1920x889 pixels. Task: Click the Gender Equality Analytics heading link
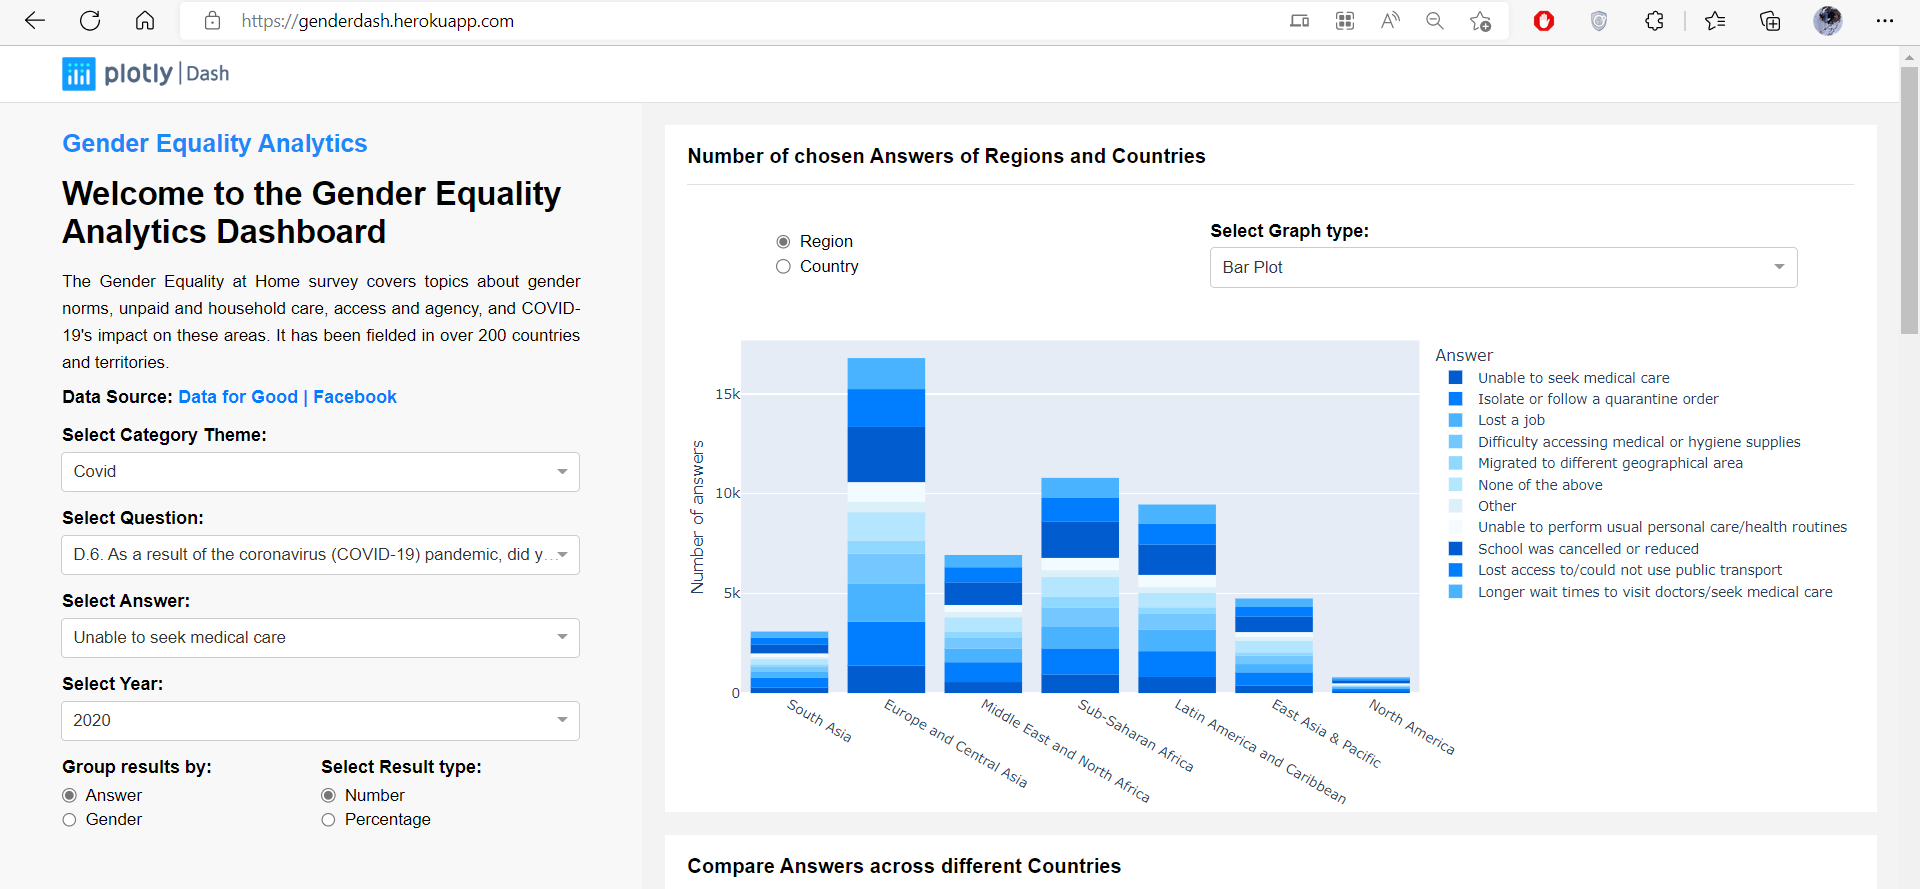pyautogui.click(x=215, y=144)
